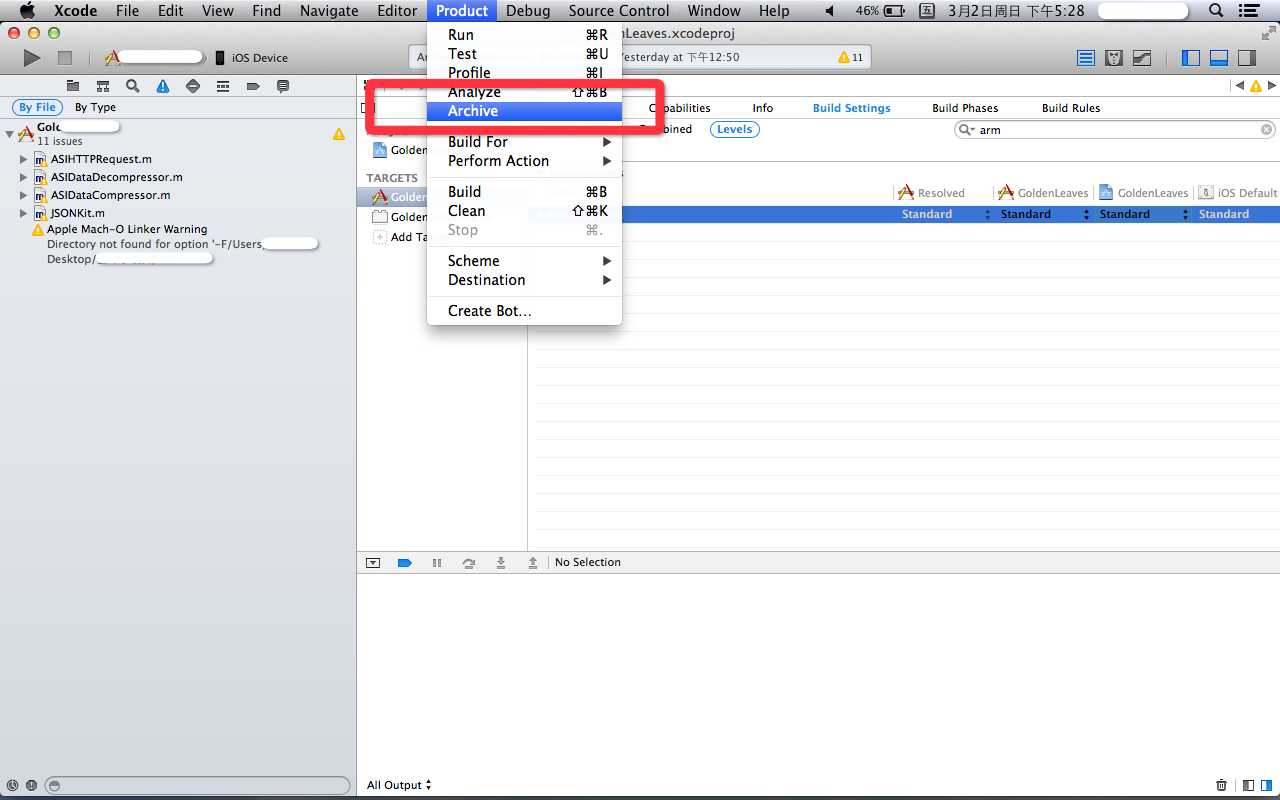Open the Apple menu icon
Screen dimensions: 1280x800
point(27,11)
